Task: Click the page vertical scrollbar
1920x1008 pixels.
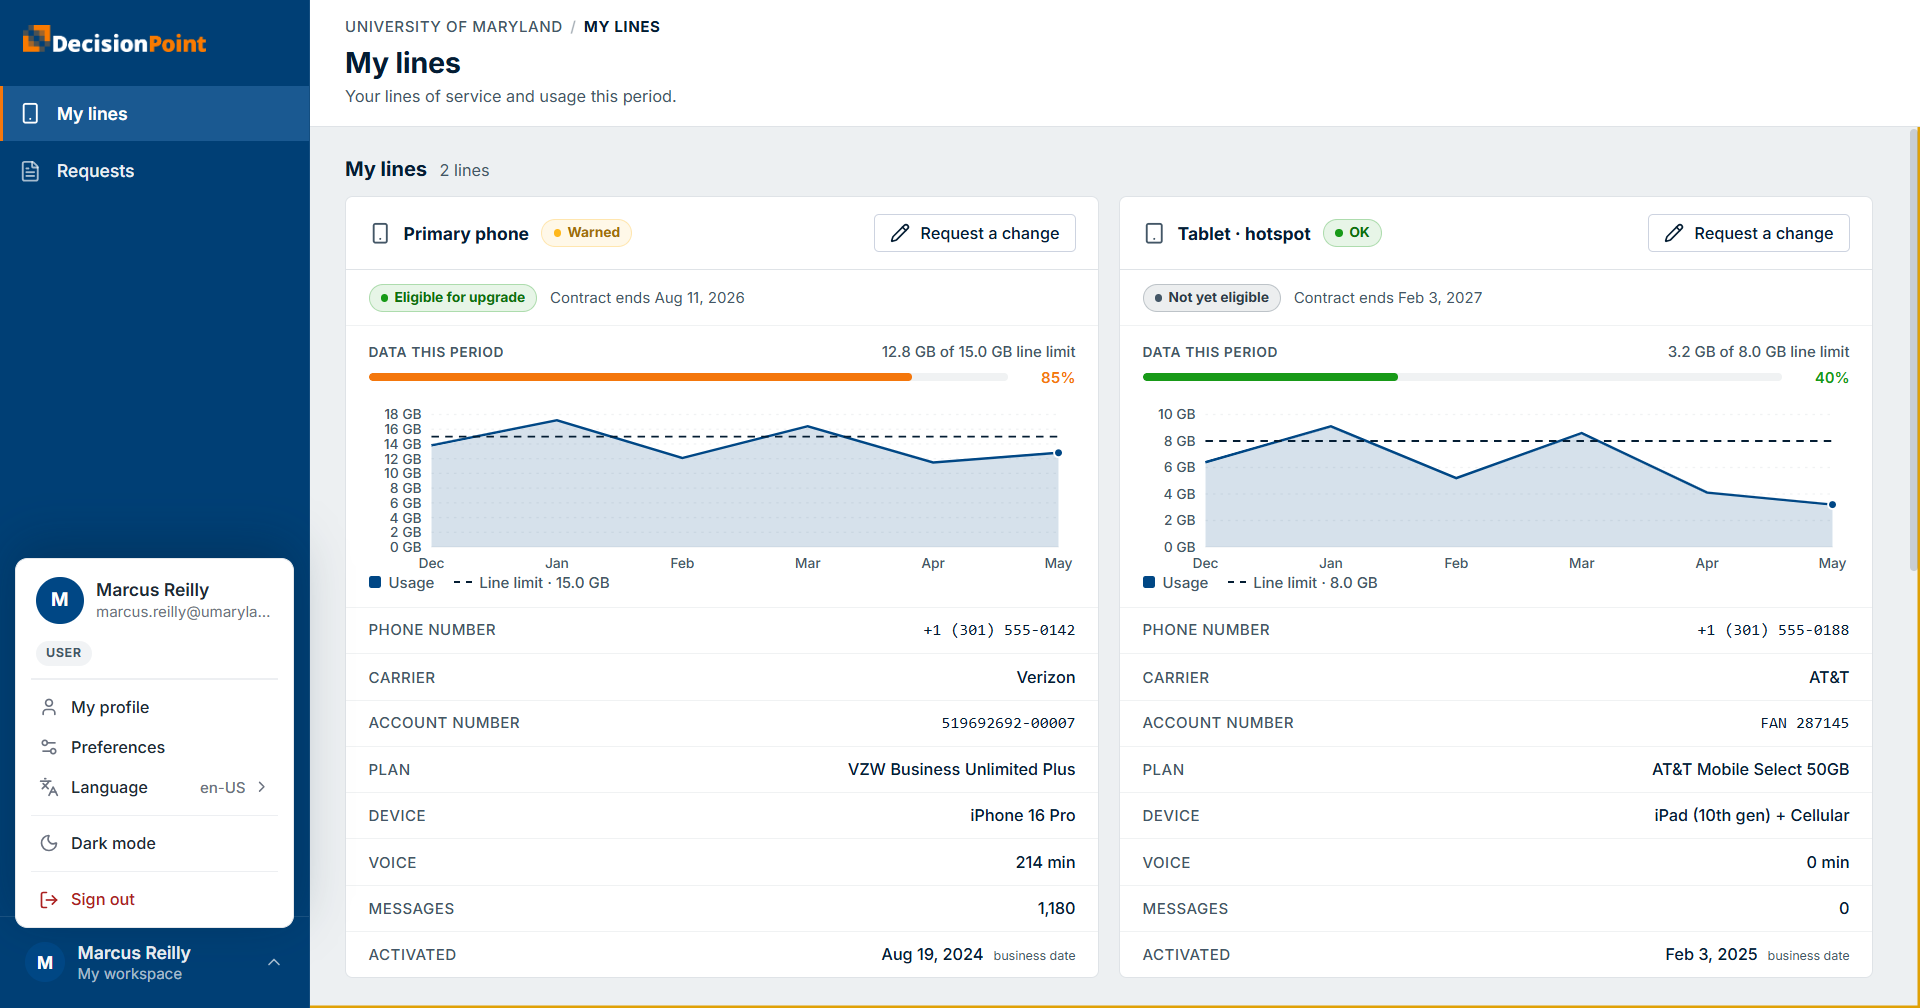Action: coord(1914,350)
